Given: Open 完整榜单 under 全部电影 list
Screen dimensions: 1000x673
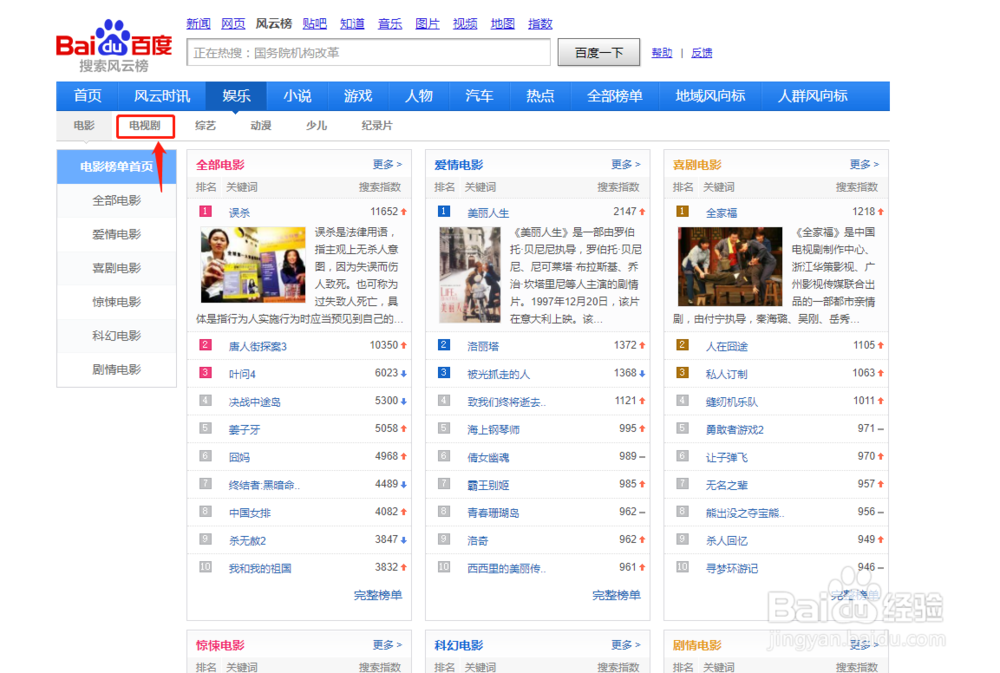Looking at the screenshot, I should [x=378, y=595].
